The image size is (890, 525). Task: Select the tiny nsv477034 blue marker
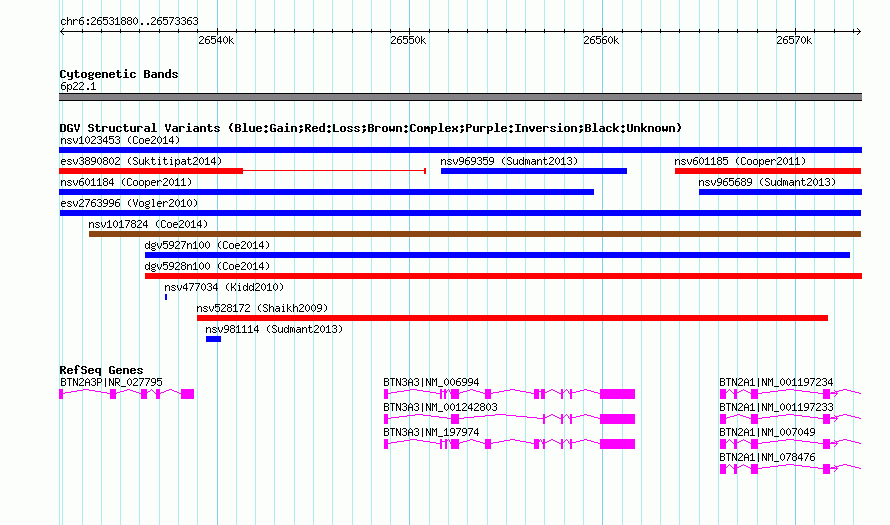coord(166,297)
